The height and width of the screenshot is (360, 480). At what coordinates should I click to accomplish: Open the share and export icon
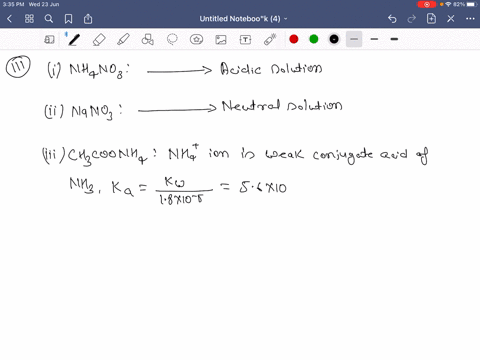click(x=88, y=19)
